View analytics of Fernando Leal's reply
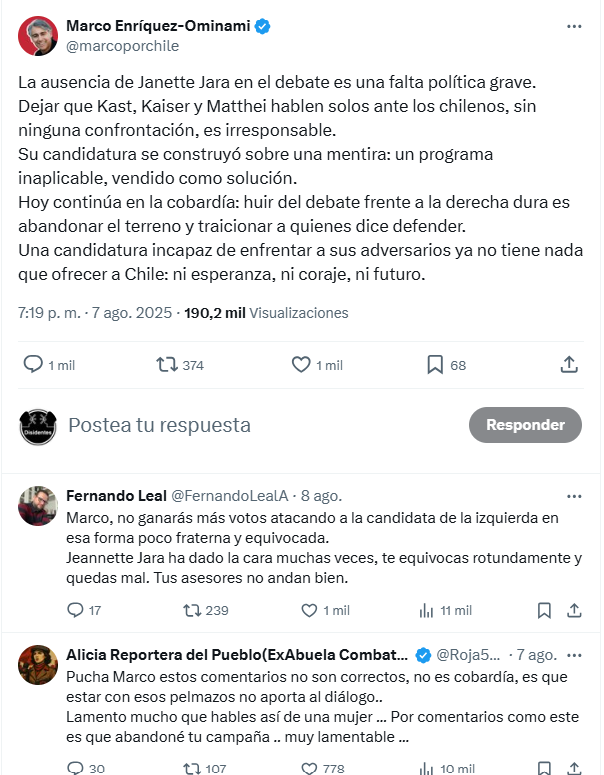The image size is (604, 775). coord(427,610)
